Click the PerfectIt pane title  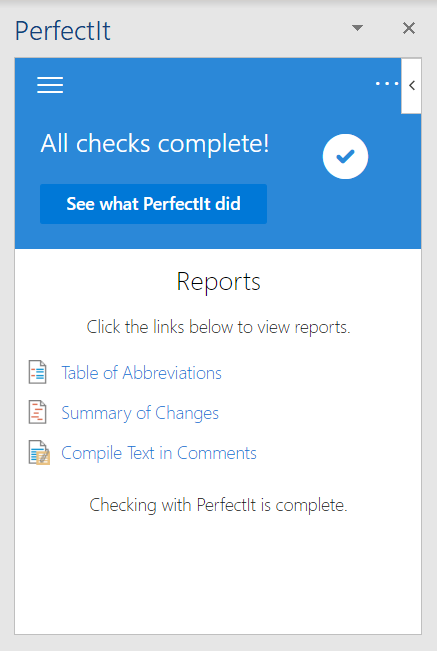[x=63, y=31]
